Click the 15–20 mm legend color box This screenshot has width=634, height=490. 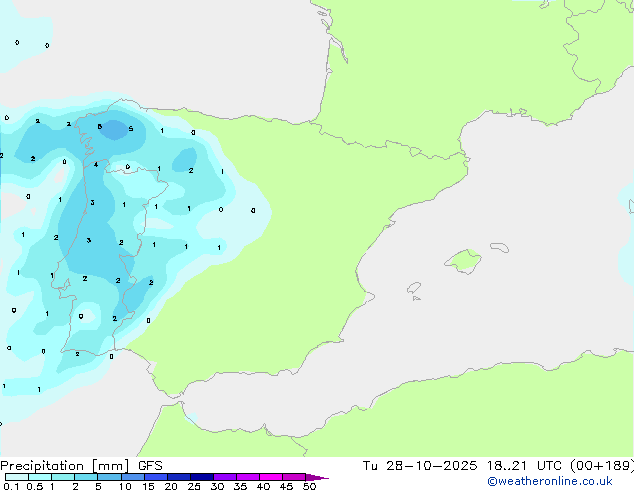(x=156, y=477)
